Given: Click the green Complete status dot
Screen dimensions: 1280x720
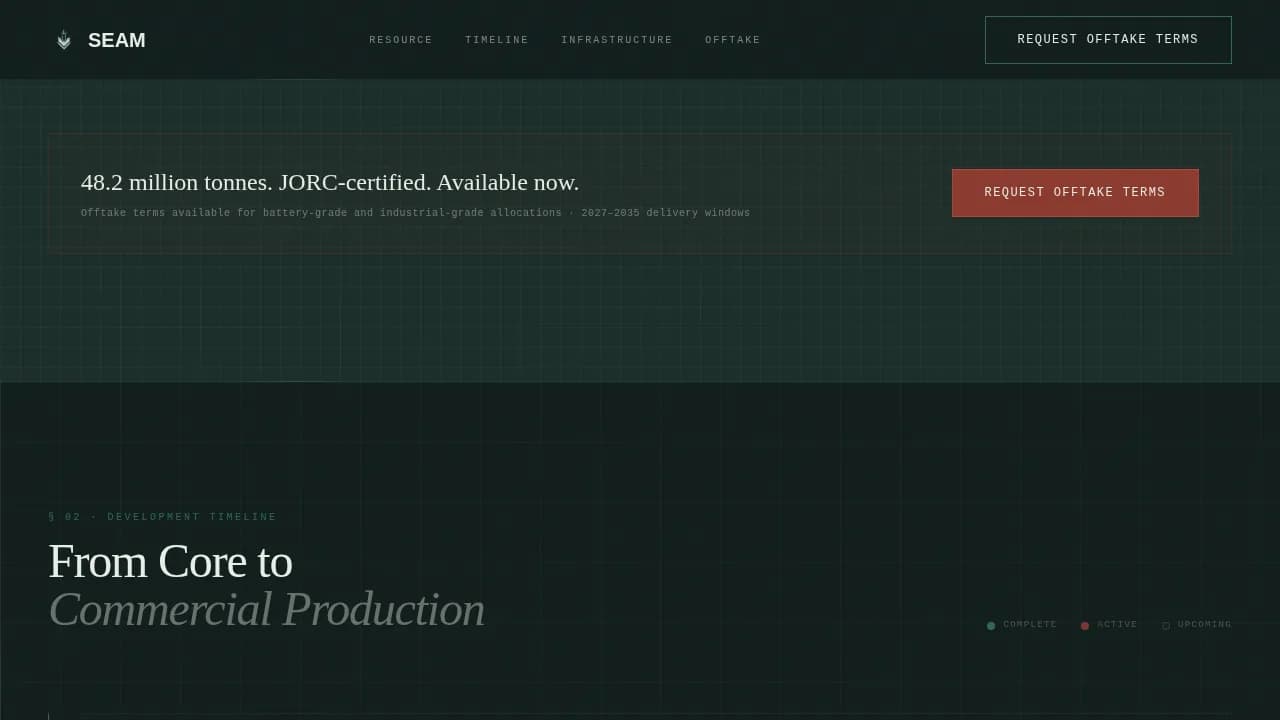Looking at the screenshot, I should [991, 625].
